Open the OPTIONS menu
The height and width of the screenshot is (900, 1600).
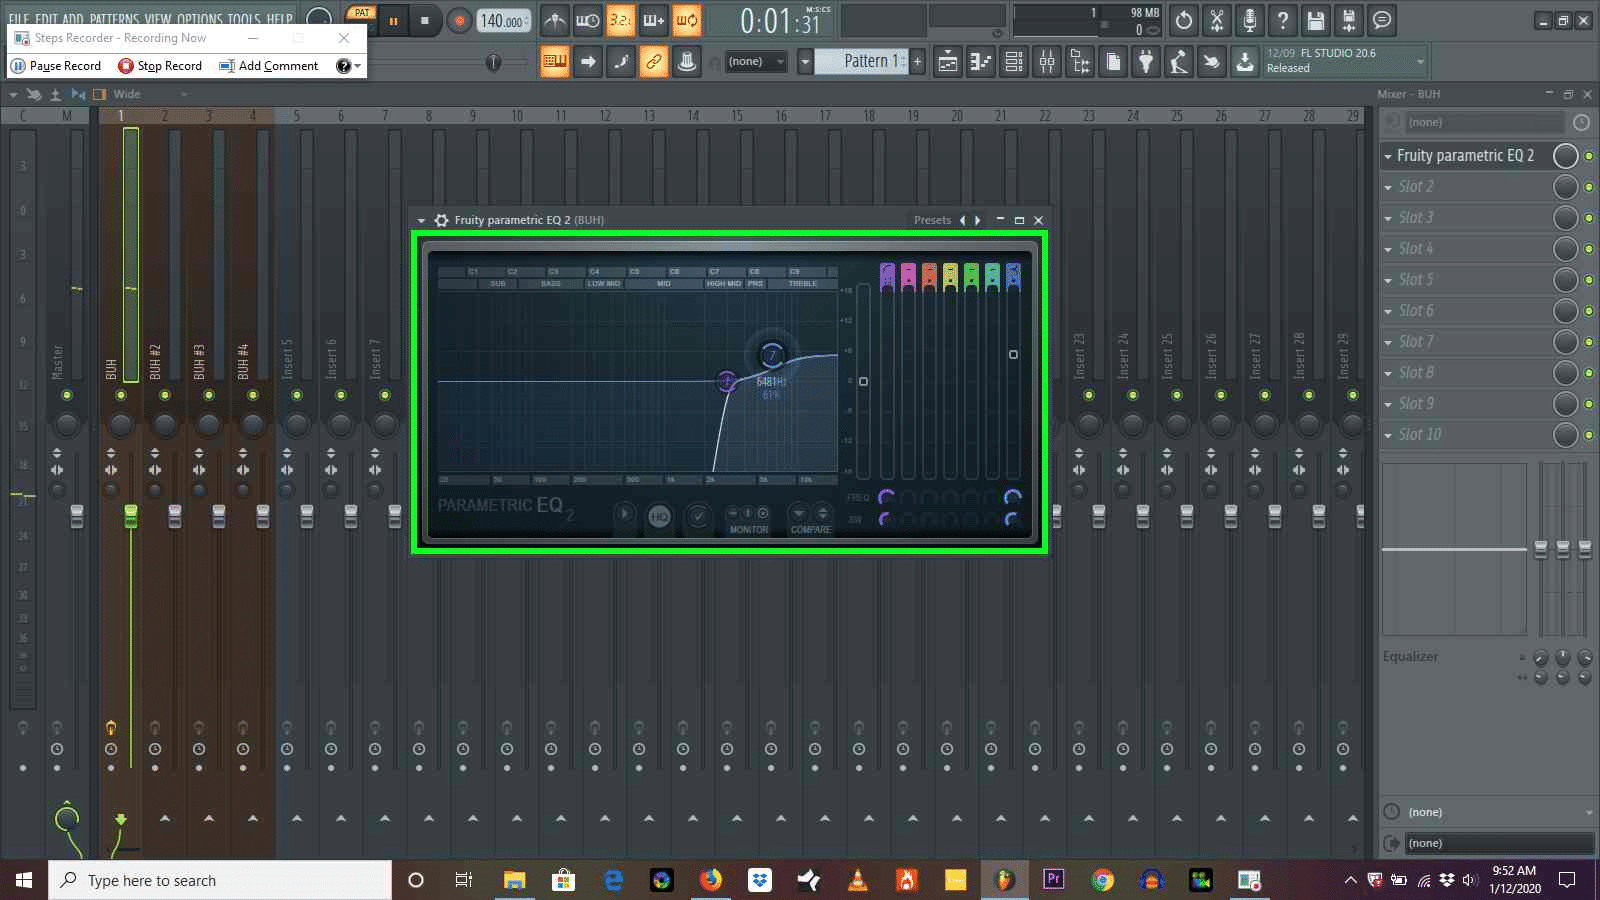200,19
